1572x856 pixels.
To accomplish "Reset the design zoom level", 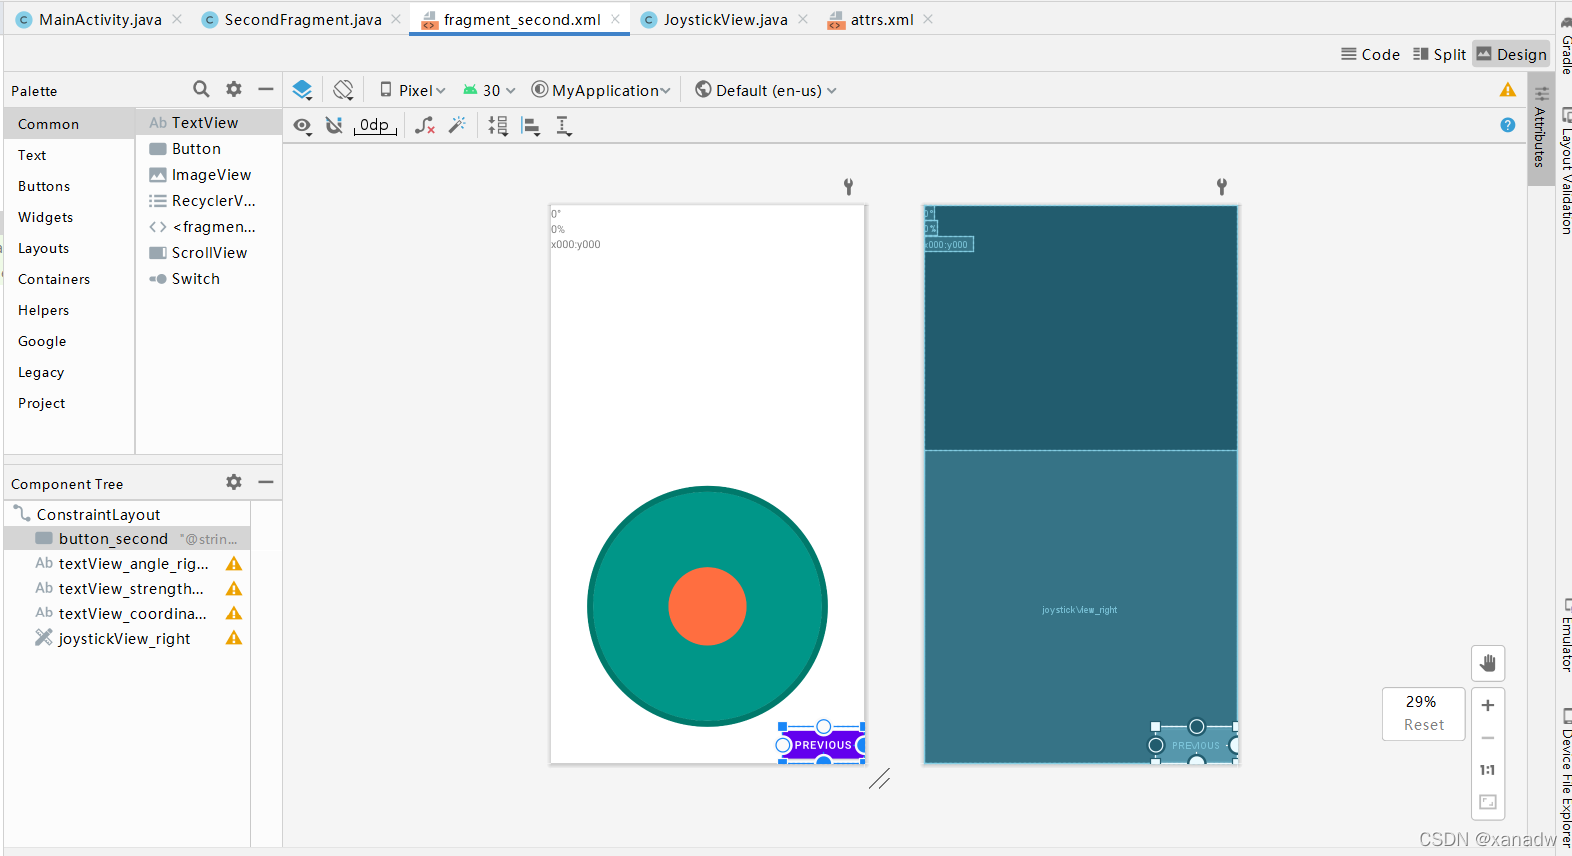I will (1423, 725).
